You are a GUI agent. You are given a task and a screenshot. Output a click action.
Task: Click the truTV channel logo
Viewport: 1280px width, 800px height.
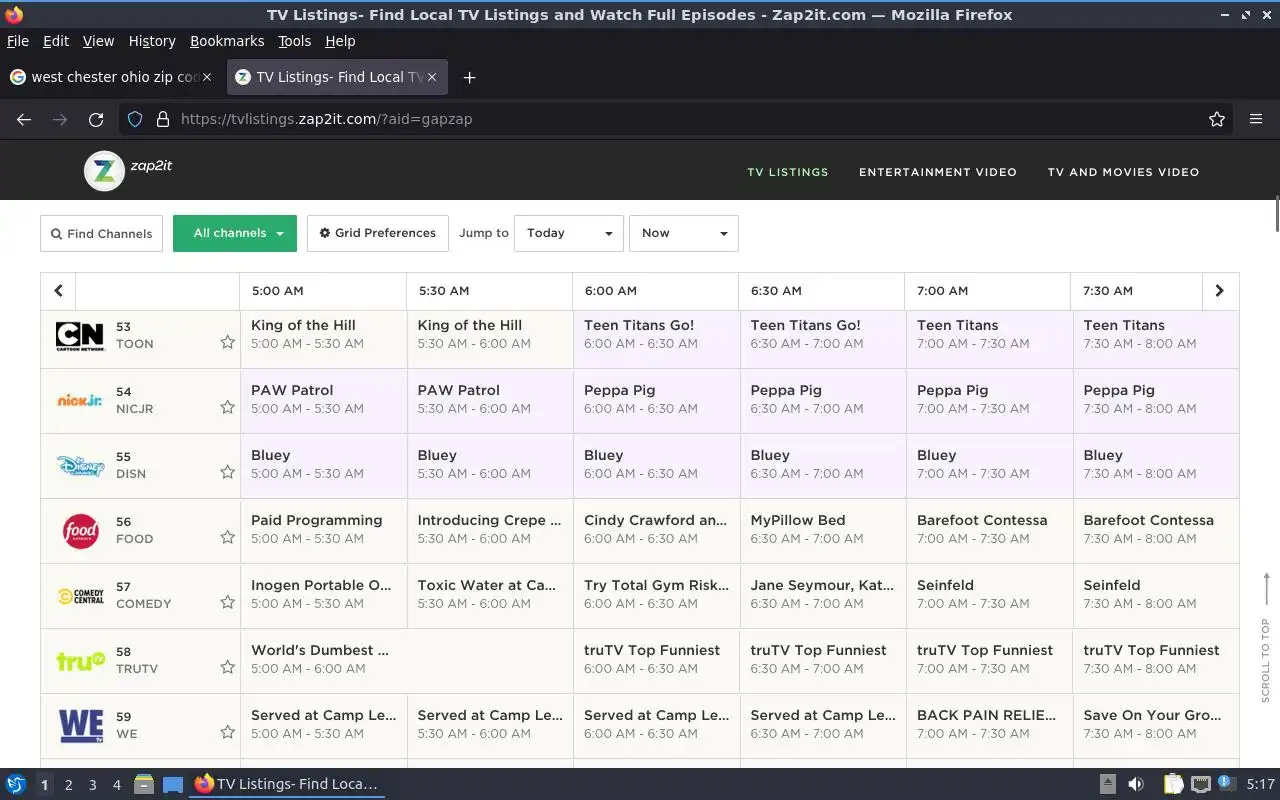pyautogui.click(x=80, y=661)
